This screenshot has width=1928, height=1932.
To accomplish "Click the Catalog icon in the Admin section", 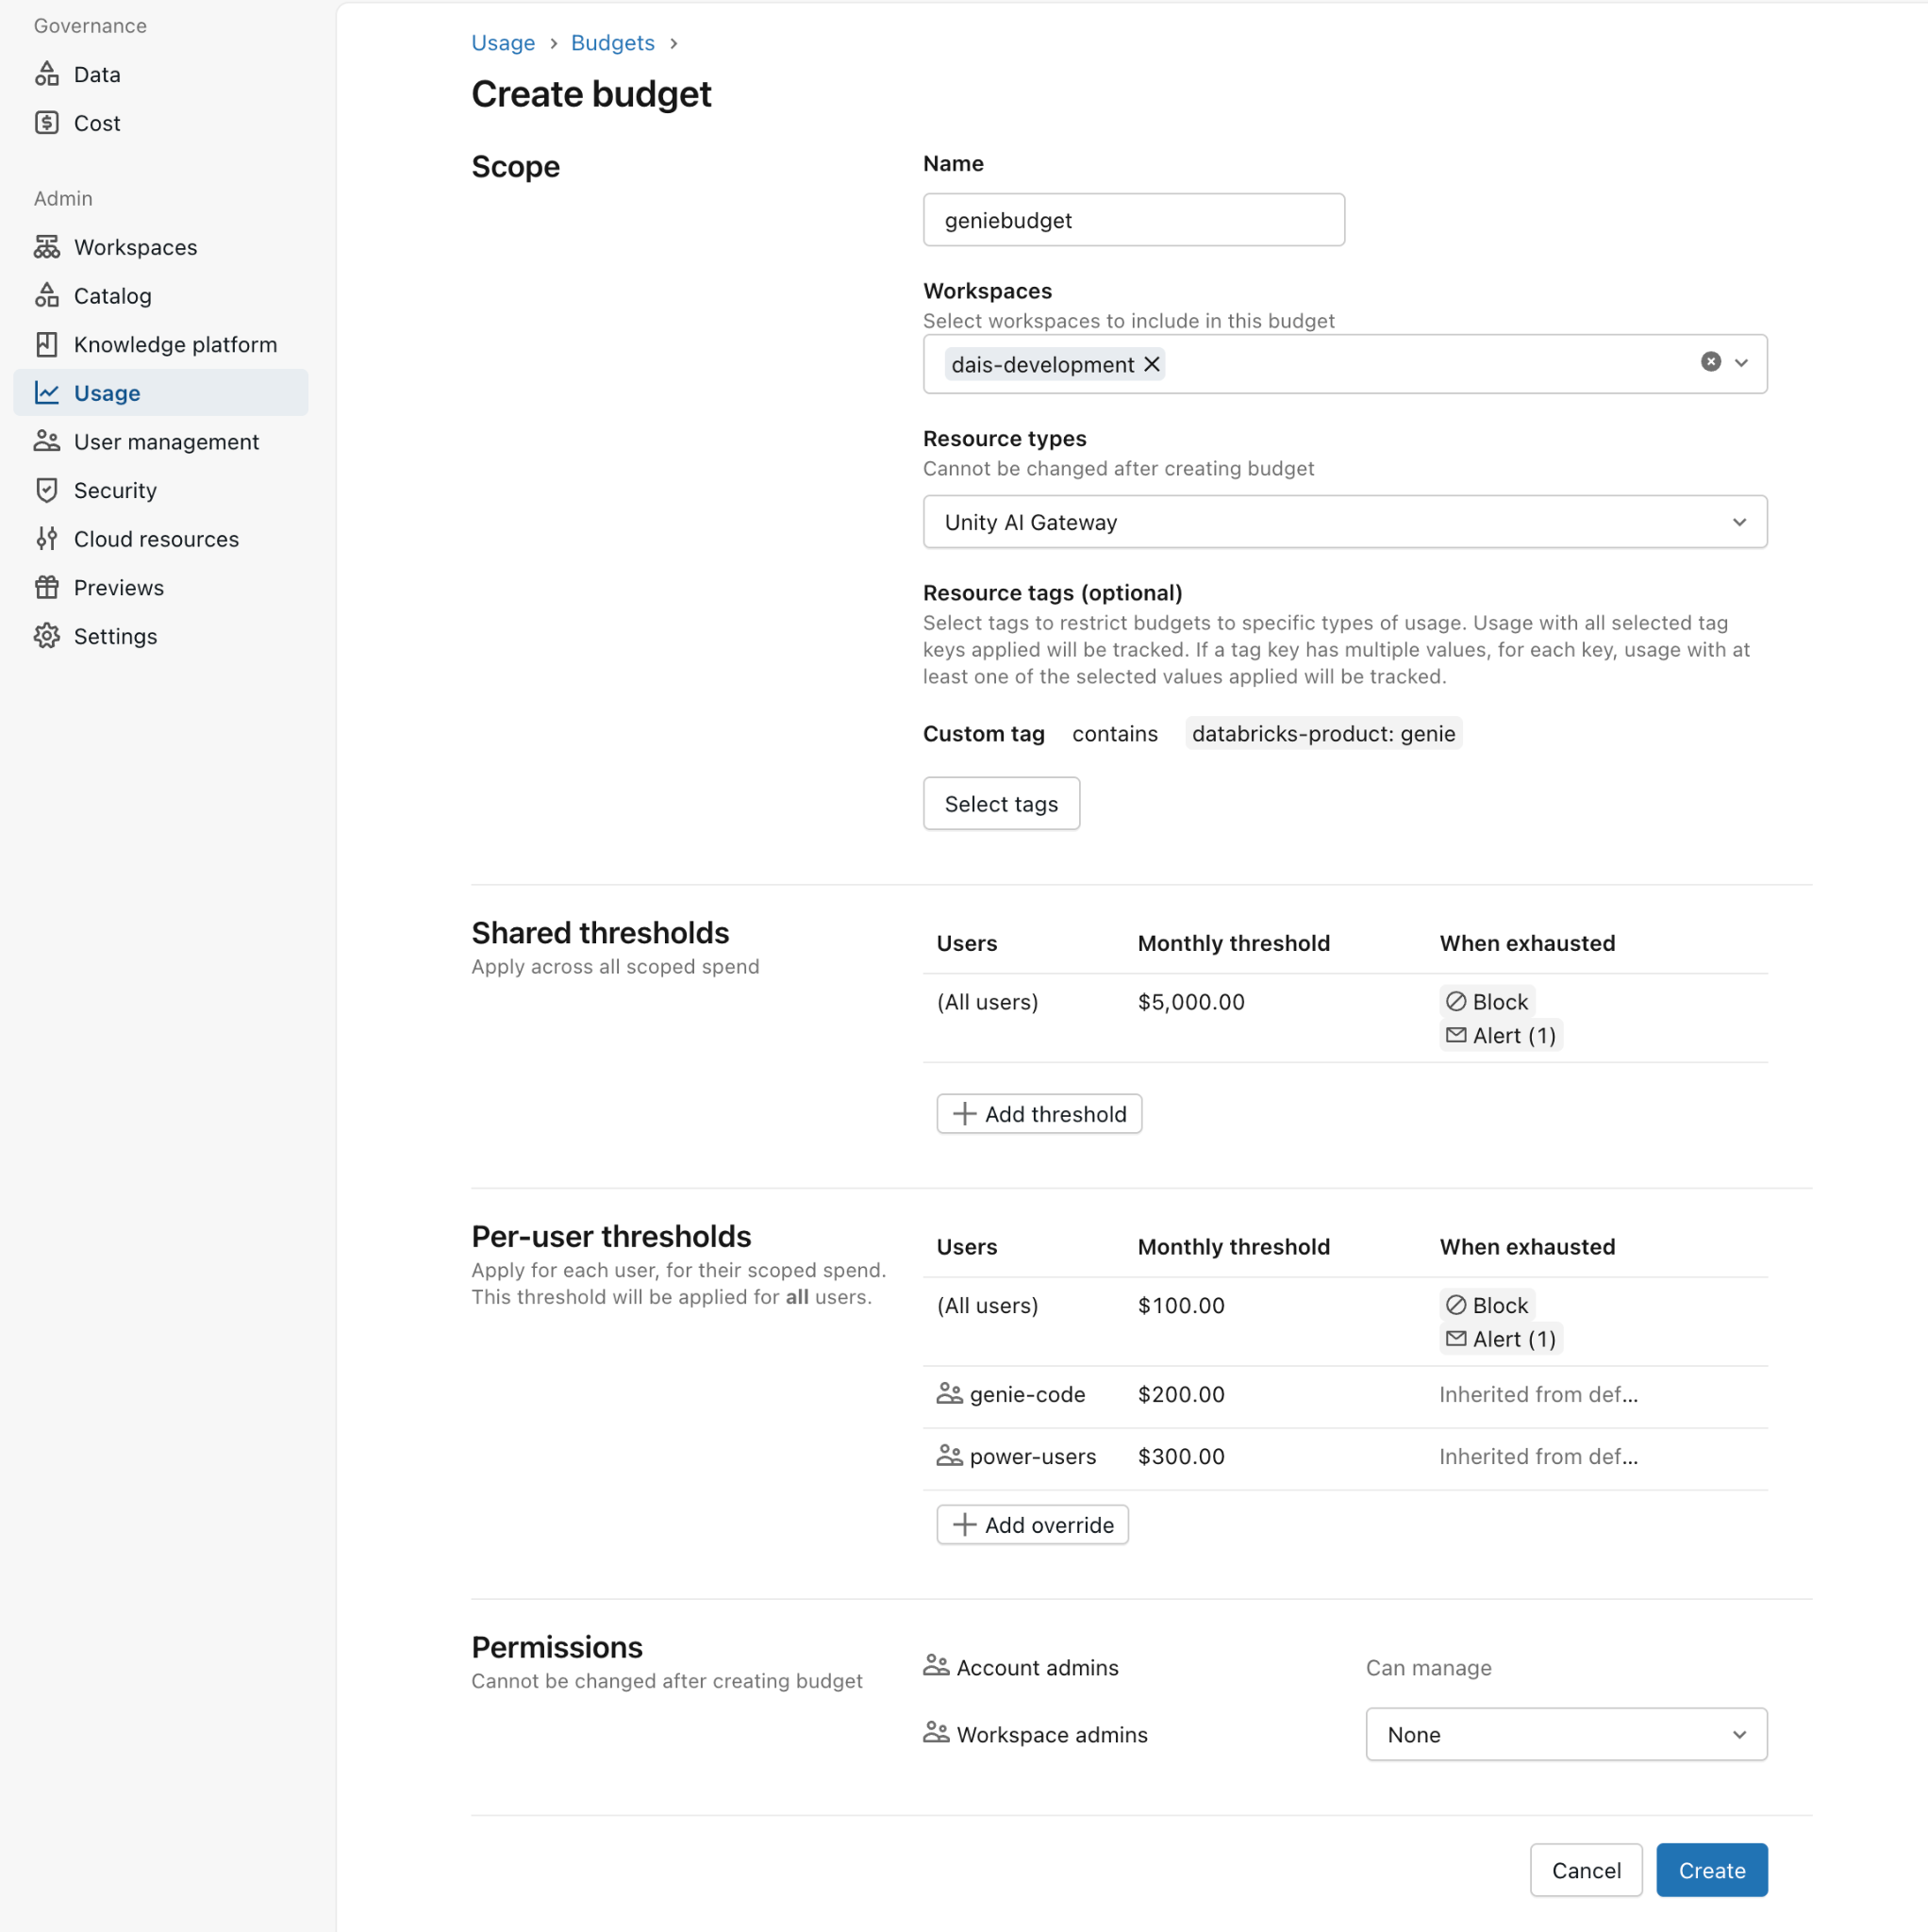I will point(47,295).
